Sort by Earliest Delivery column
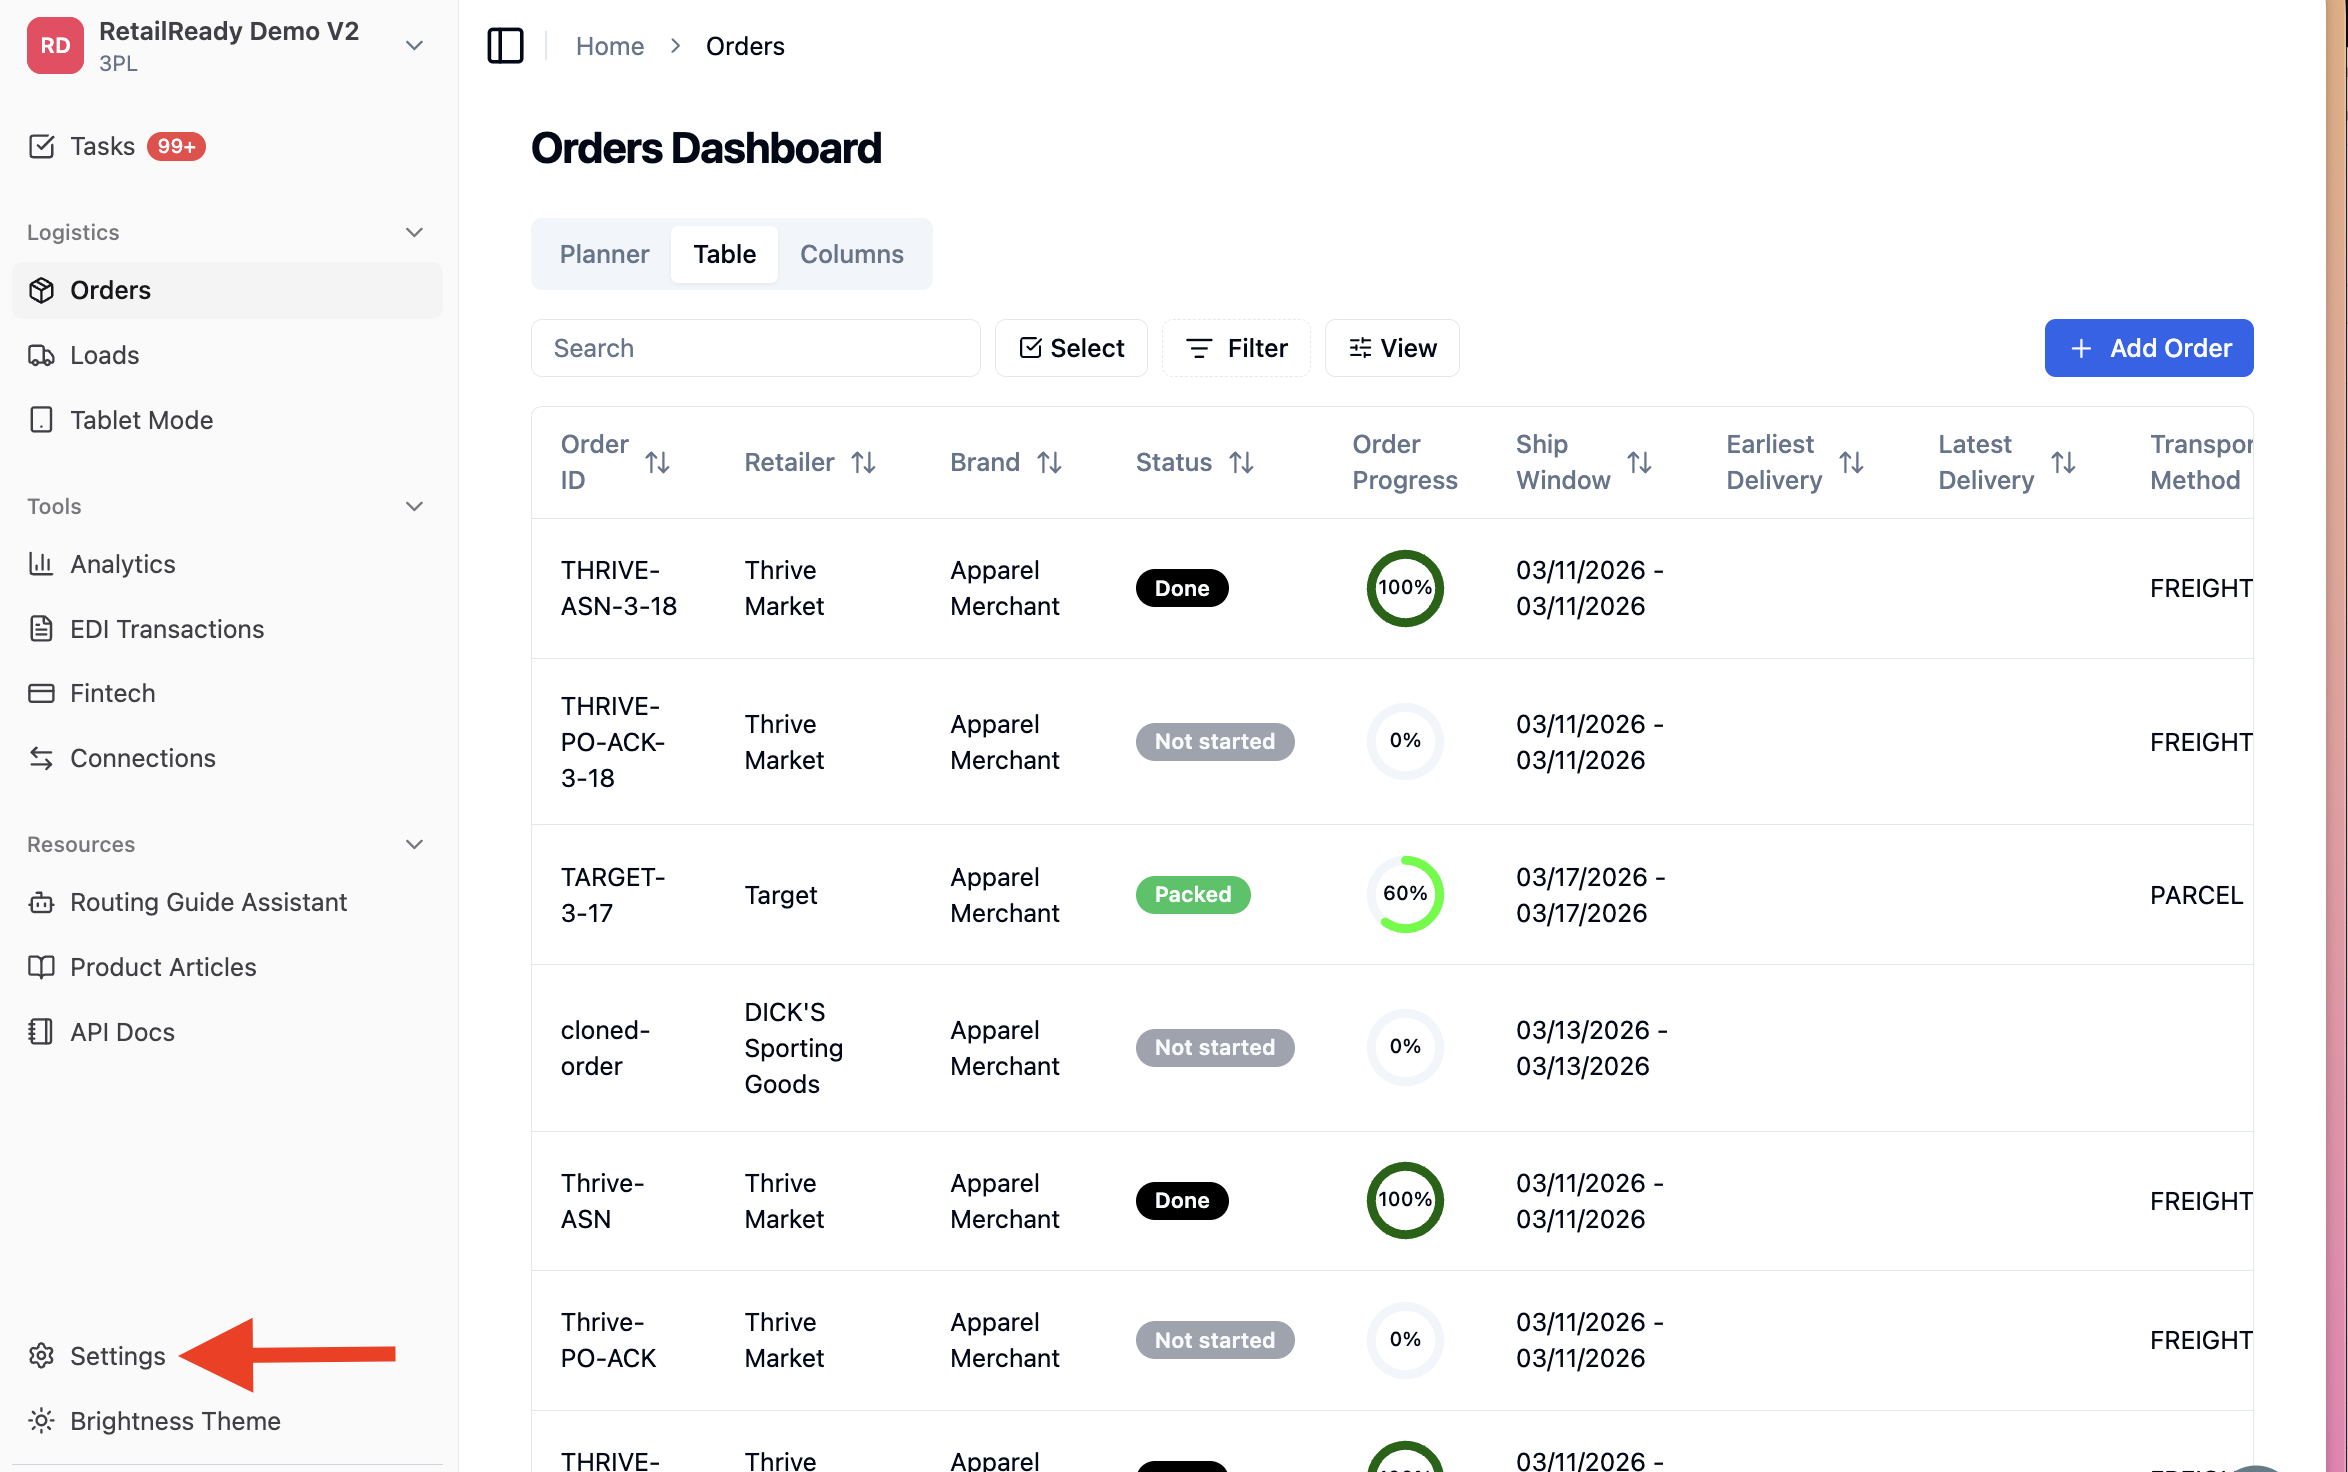The height and width of the screenshot is (1472, 2348). pos(1851,462)
